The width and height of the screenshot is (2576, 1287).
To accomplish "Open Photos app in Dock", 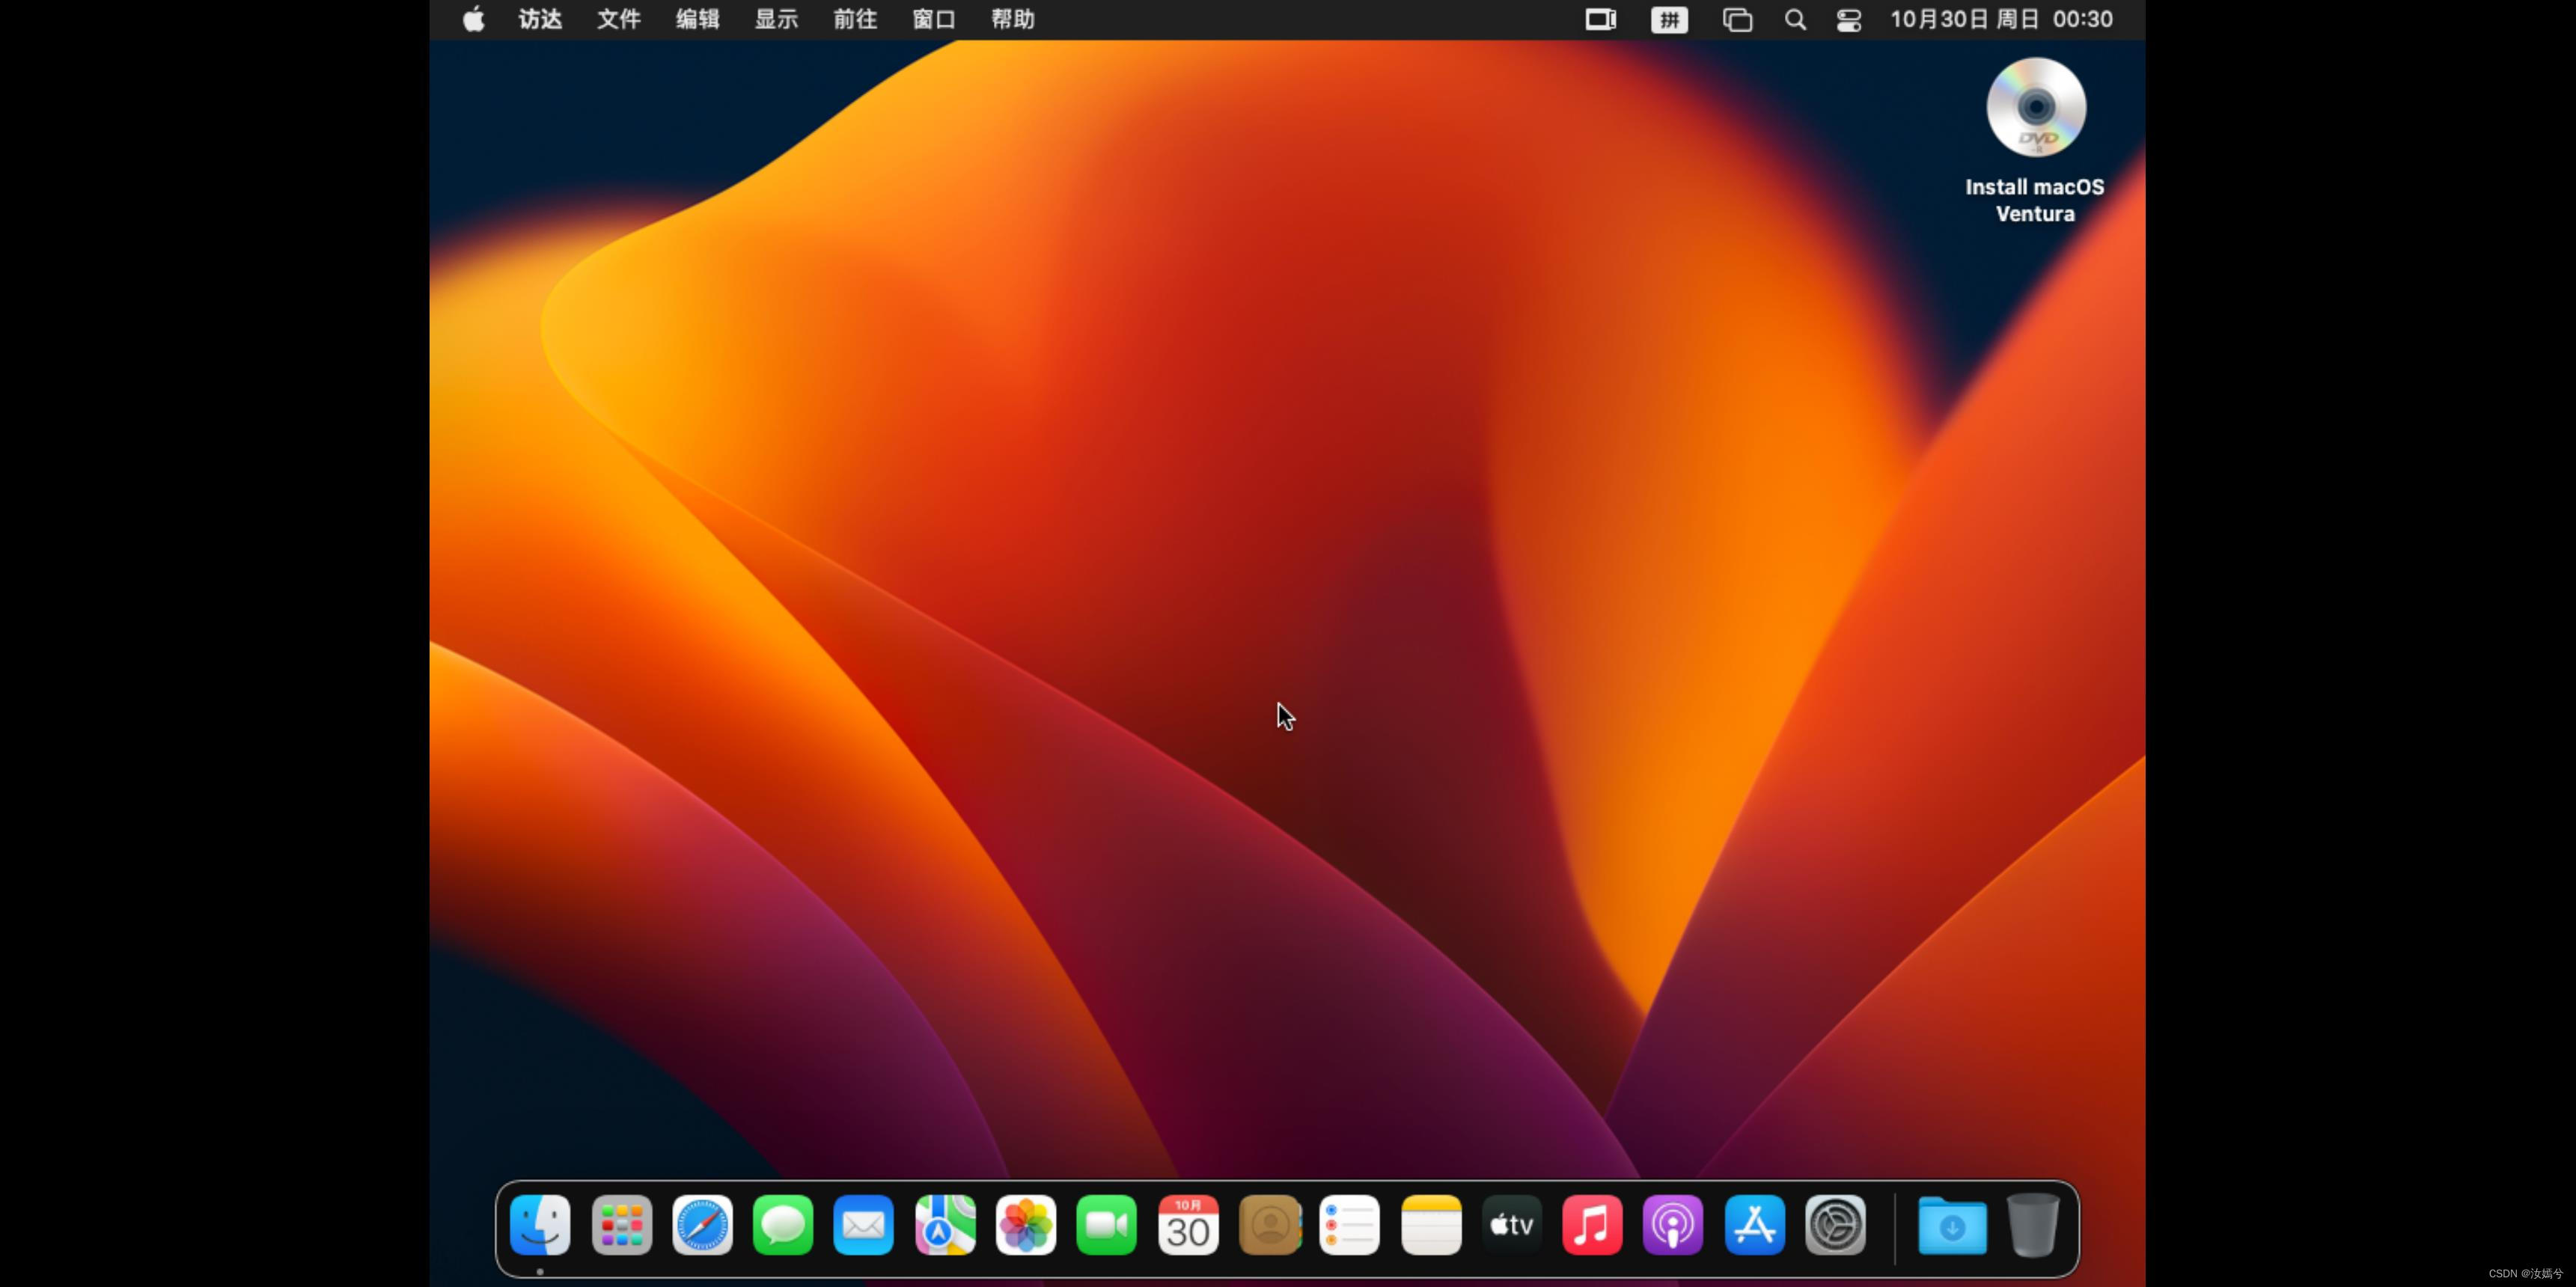I will (1026, 1224).
